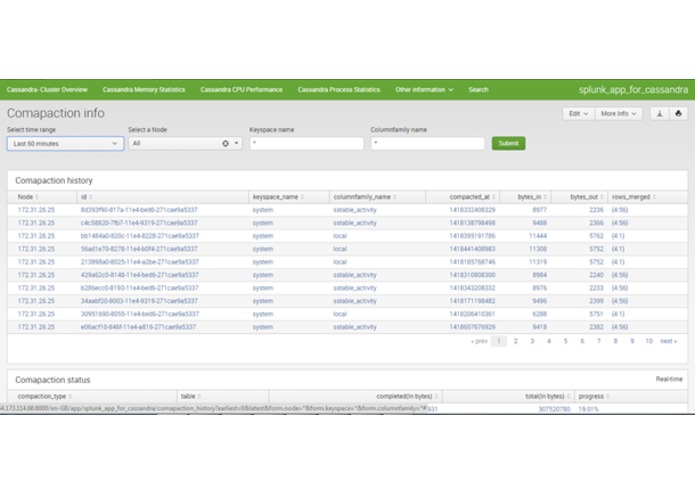Viewport: 695px width, 494px height.
Task: Click id 429a62c0-8148-11e4-bed6-271cae9a5337
Action: 140,275
